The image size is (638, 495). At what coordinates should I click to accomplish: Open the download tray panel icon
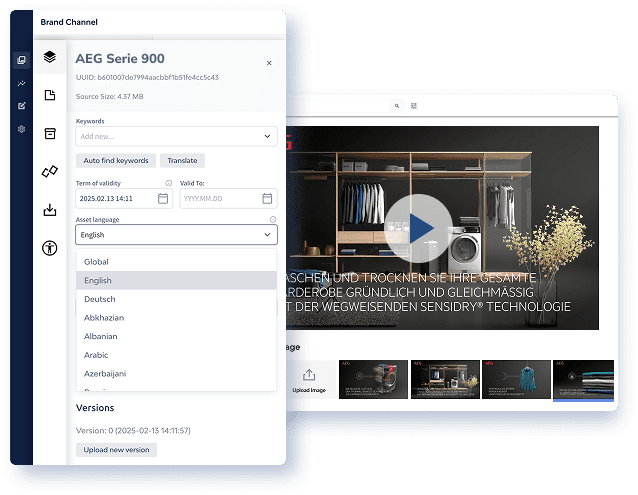tap(50, 209)
